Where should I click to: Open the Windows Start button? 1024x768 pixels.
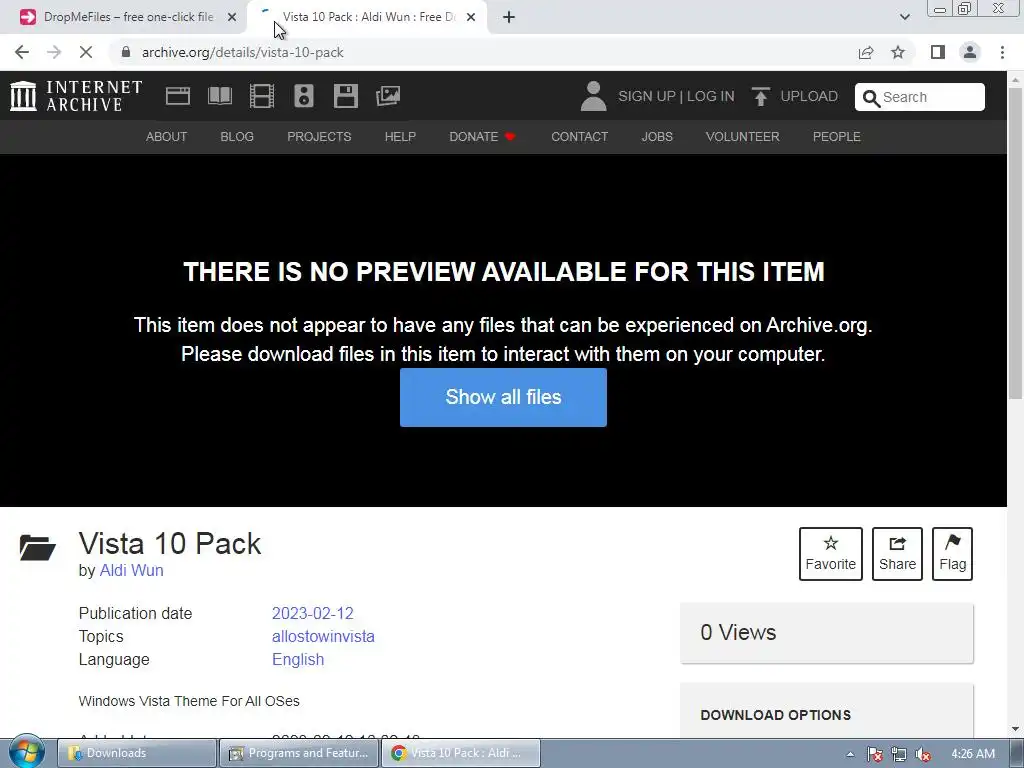tap(26, 752)
